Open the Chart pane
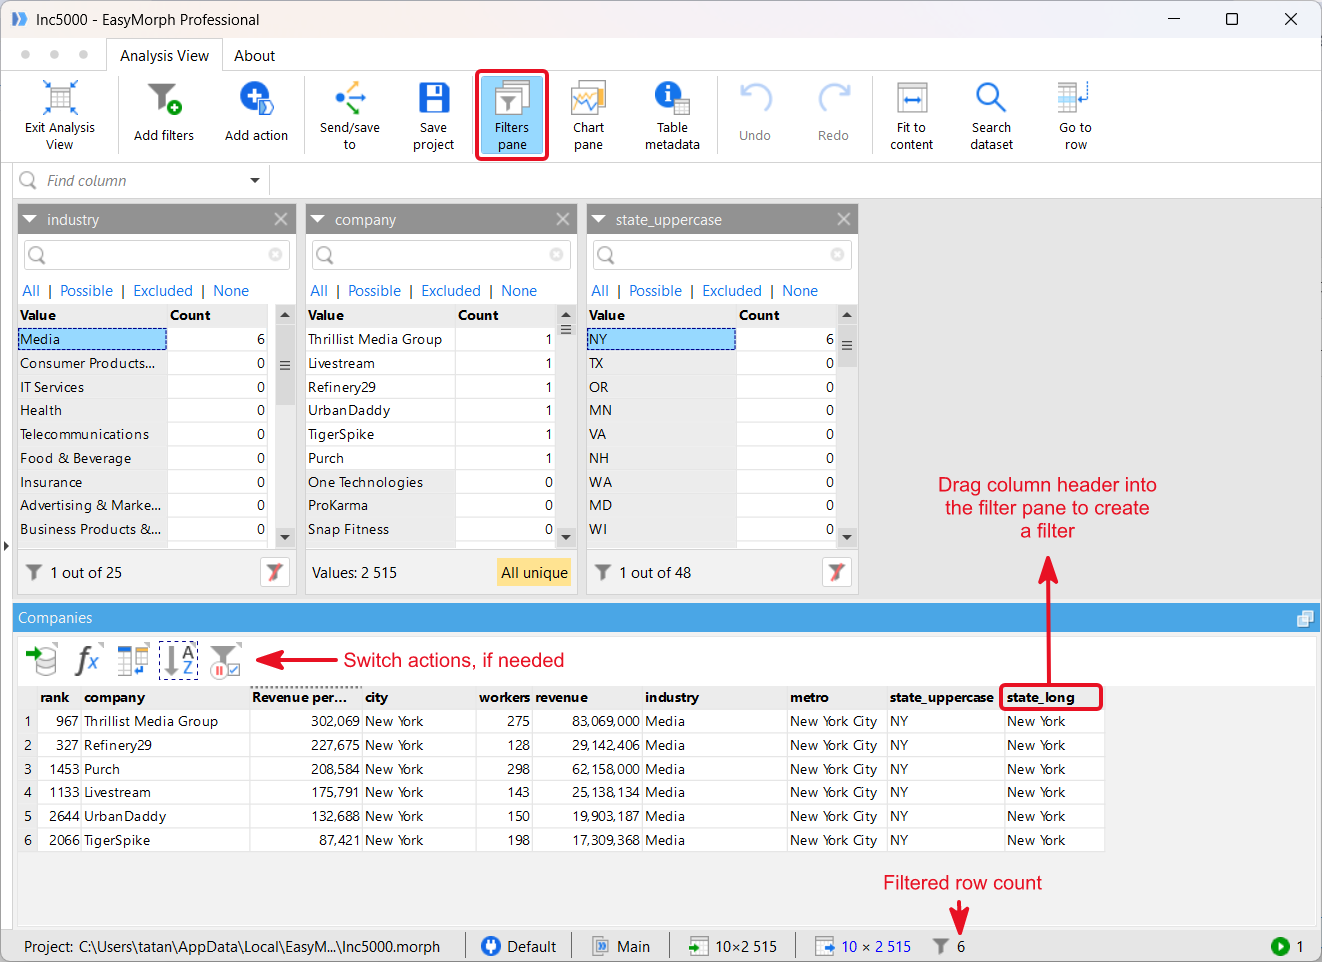Image resolution: width=1322 pixels, height=962 pixels. [588, 98]
